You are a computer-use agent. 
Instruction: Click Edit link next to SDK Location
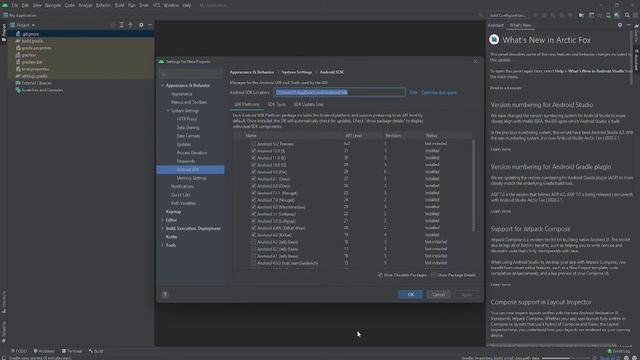413,93
